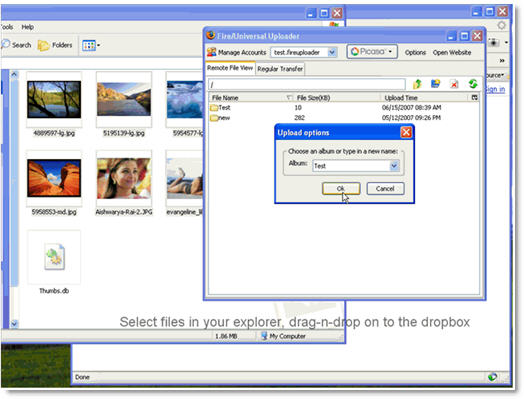Open the Picasa service dropdown
Image resolution: width=524 pixels, height=399 pixels.
tap(372, 52)
